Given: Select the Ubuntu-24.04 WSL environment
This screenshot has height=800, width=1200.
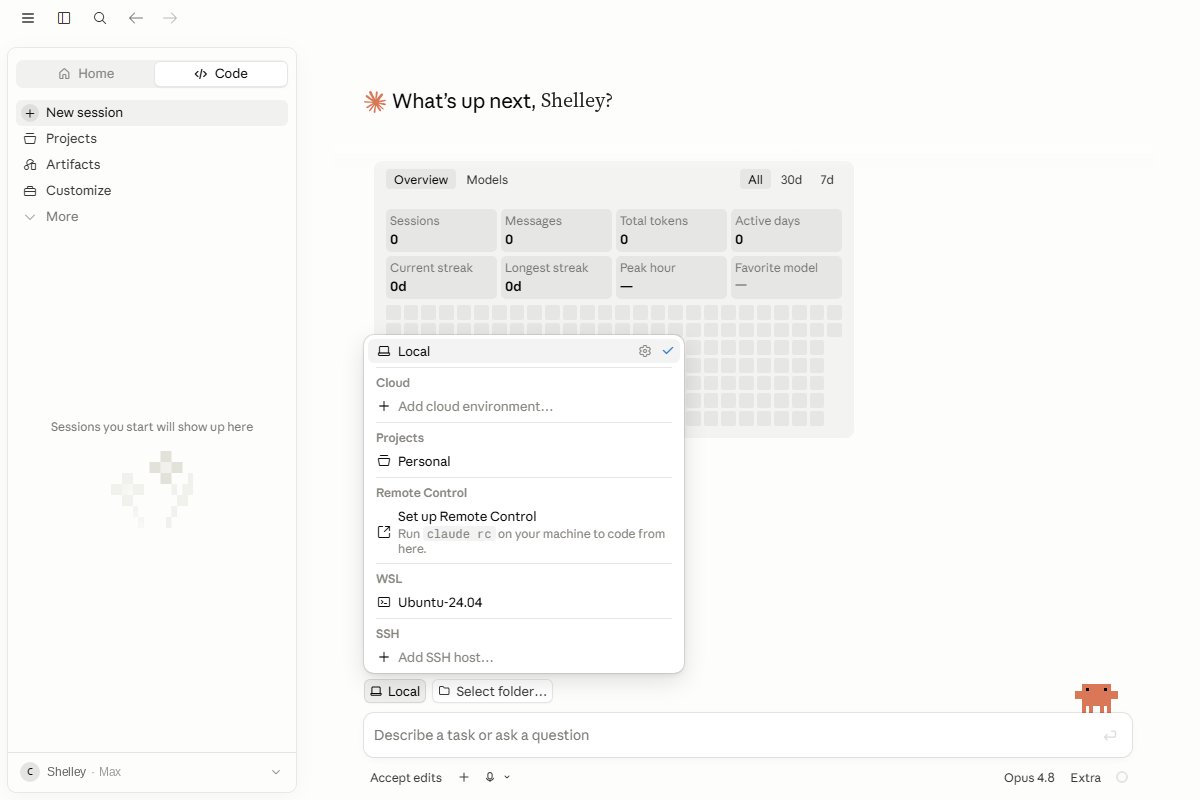Looking at the screenshot, I should 524,603.
